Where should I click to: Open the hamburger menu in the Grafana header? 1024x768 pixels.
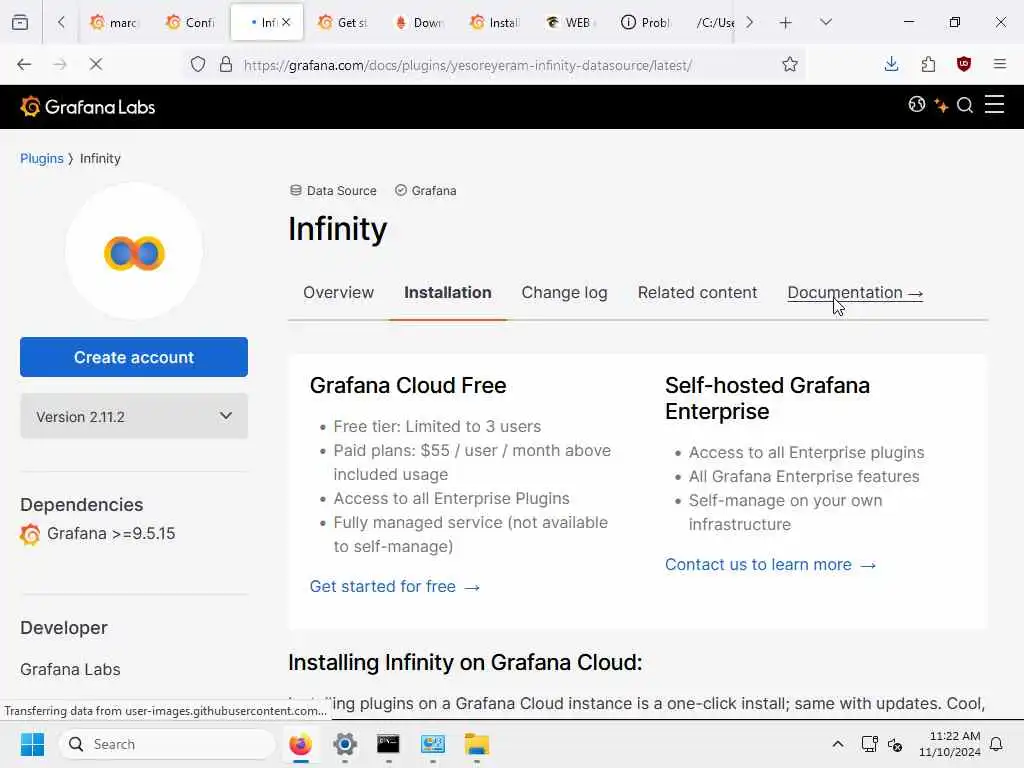(994, 104)
